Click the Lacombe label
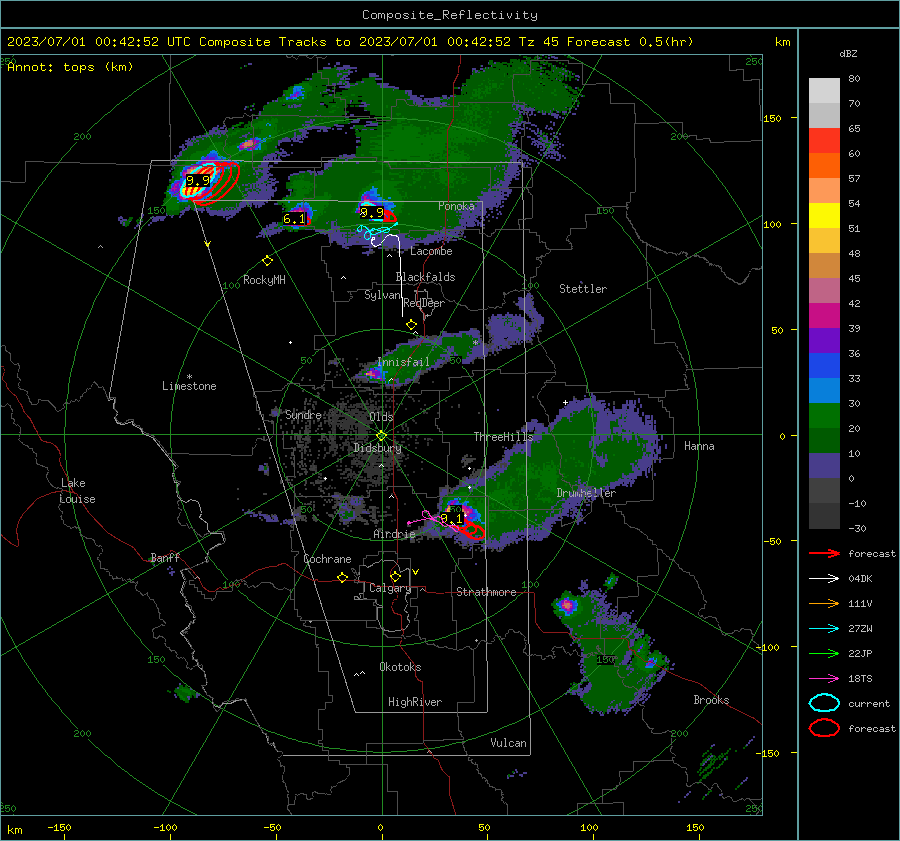900x841 pixels. click(x=431, y=251)
